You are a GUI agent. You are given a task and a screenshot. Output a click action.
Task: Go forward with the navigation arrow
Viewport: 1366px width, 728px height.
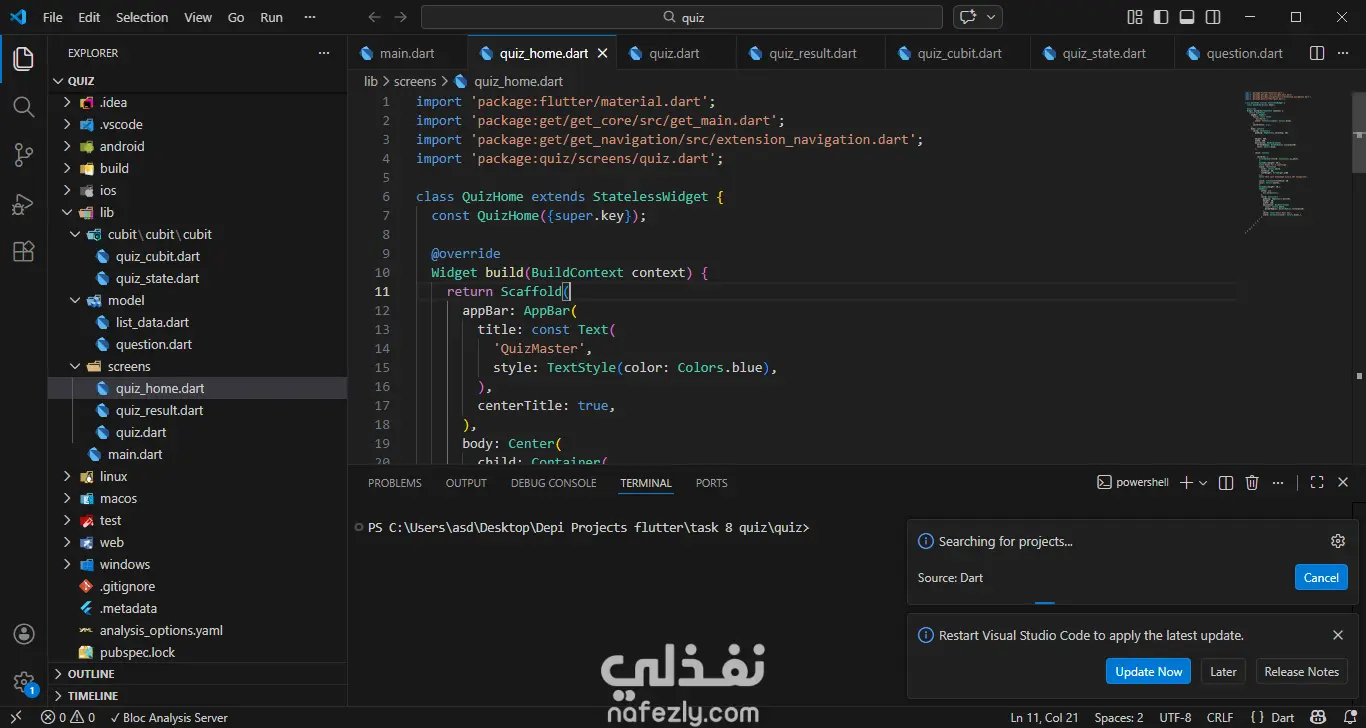click(400, 17)
